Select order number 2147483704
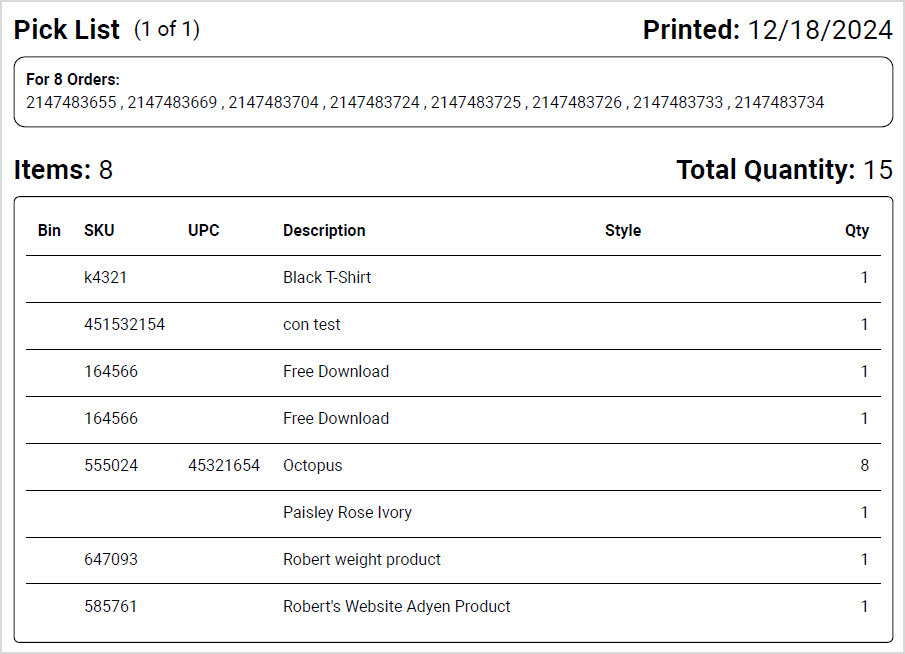This screenshot has height=654, width=905. click(274, 102)
